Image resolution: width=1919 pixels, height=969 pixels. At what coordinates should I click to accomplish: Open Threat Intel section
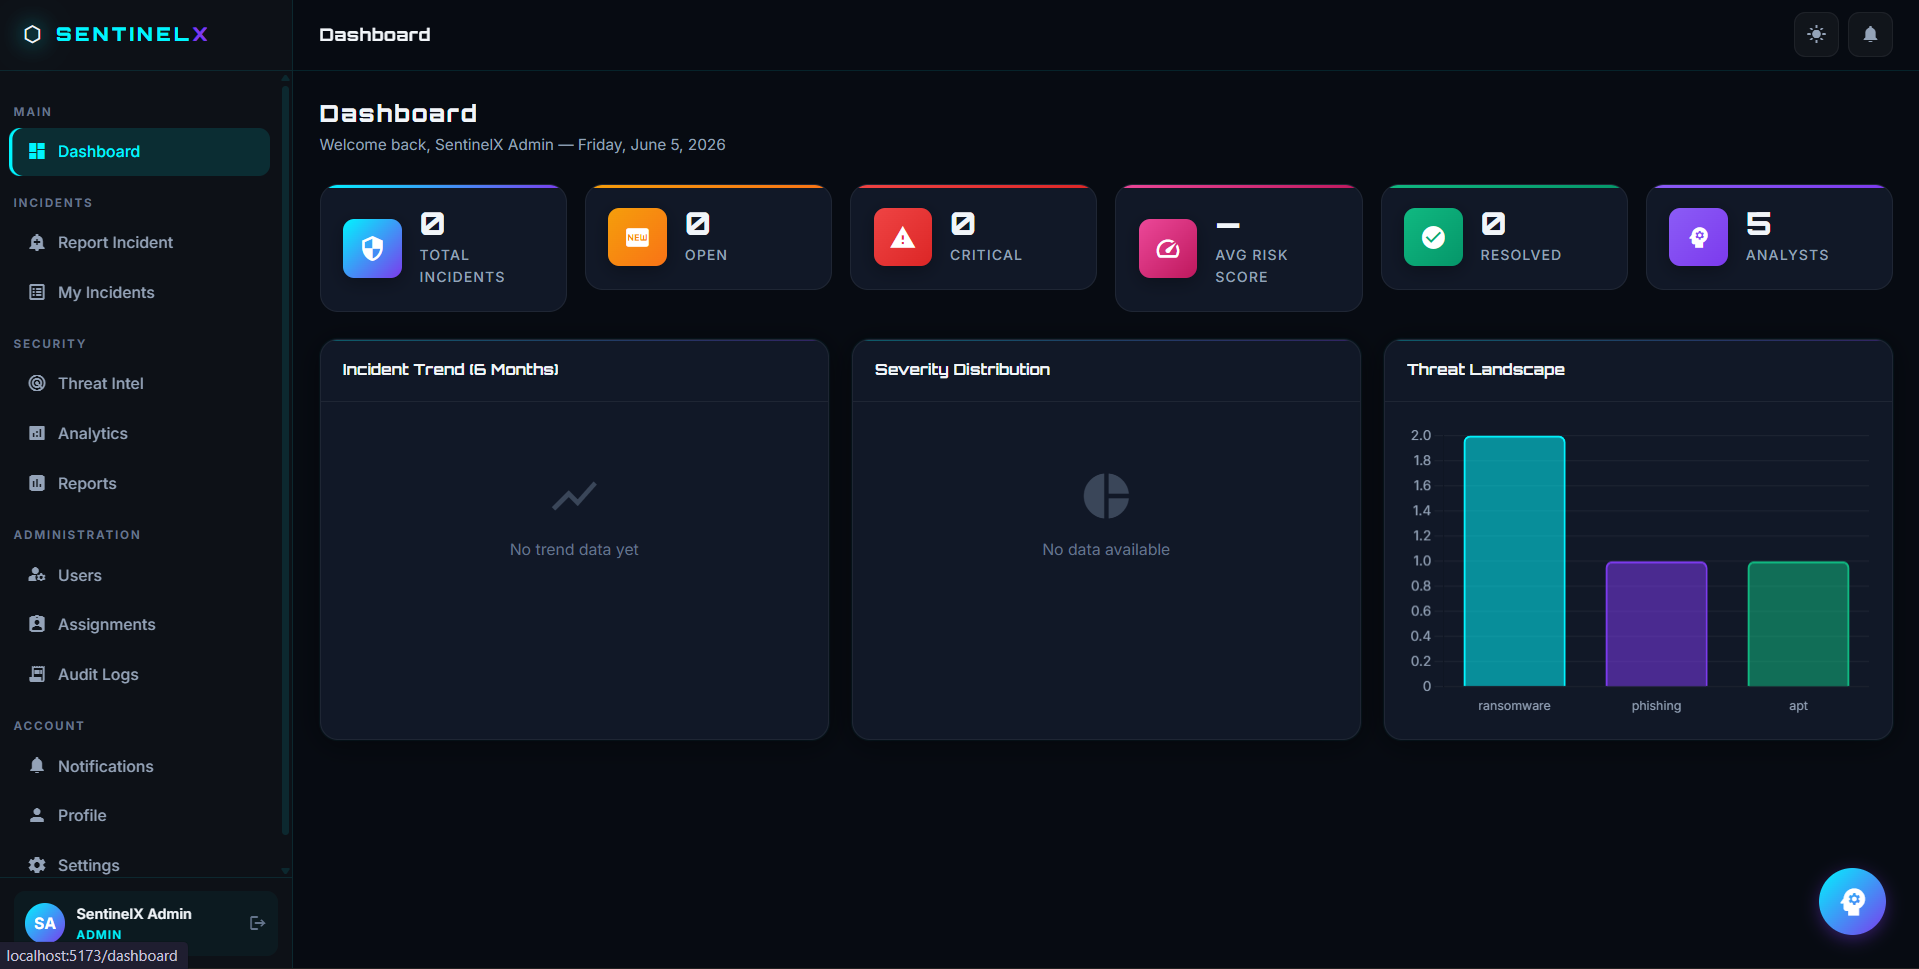click(140, 384)
